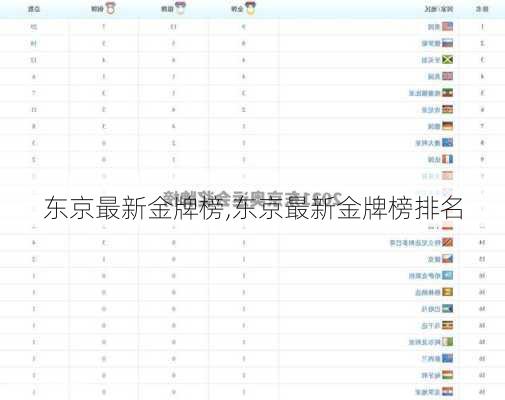This screenshot has height=400, width=505.
Task: Select the Union Jack flag in fourth row
Action: pyautogui.click(x=447, y=76)
